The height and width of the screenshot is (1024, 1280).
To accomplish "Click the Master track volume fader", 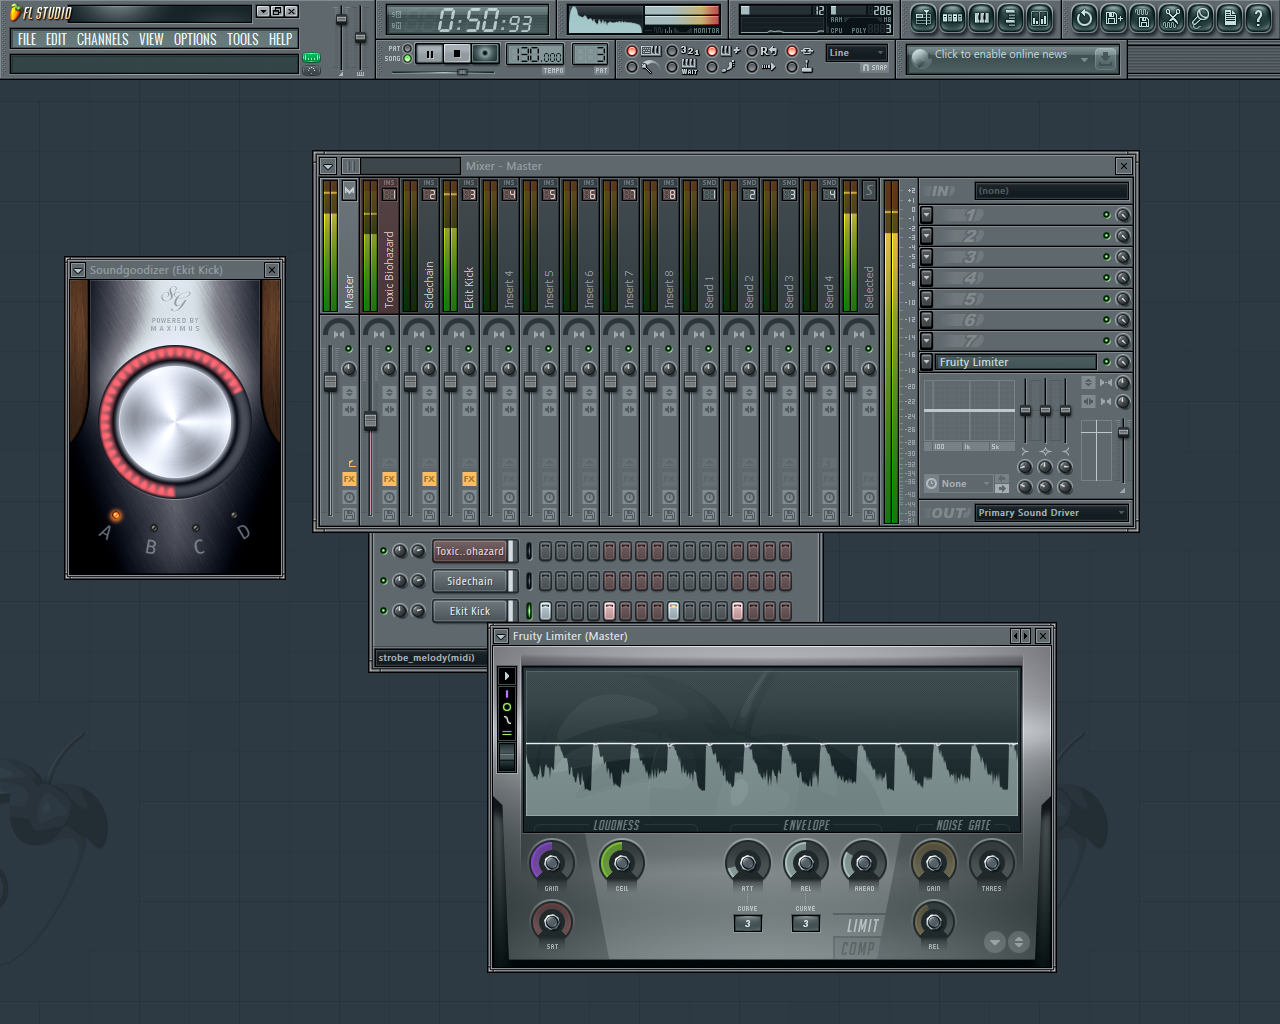I will click(x=330, y=382).
